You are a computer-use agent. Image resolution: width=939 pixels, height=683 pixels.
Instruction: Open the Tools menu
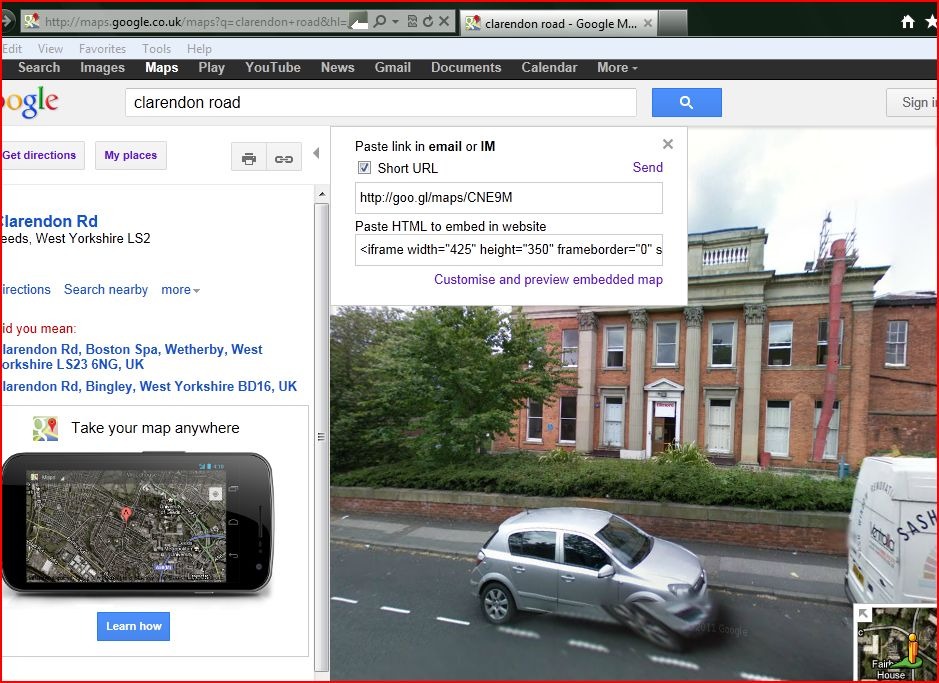pyautogui.click(x=156, y=48)
